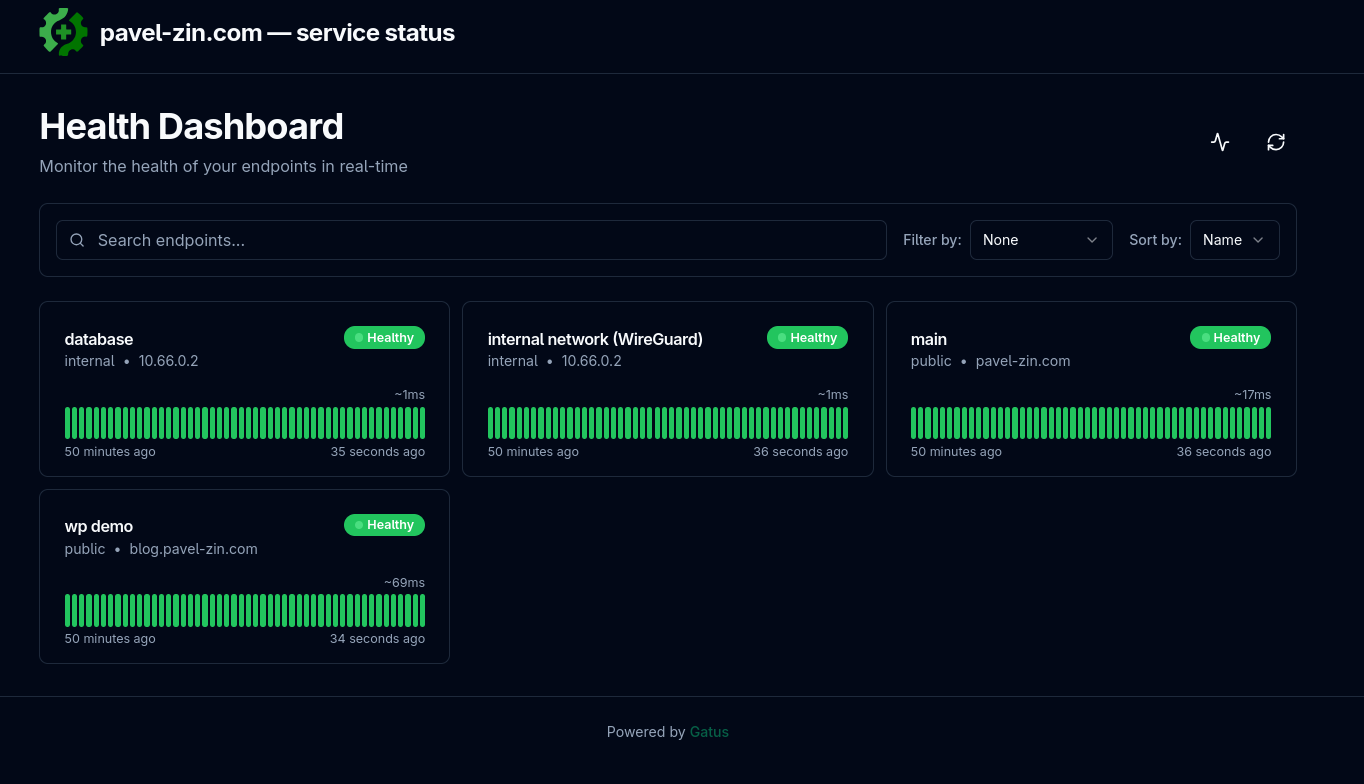Click the refresh data icon
This screenshot has width=1364, height=784.
pyautogui.click(x=1276, y=142)
